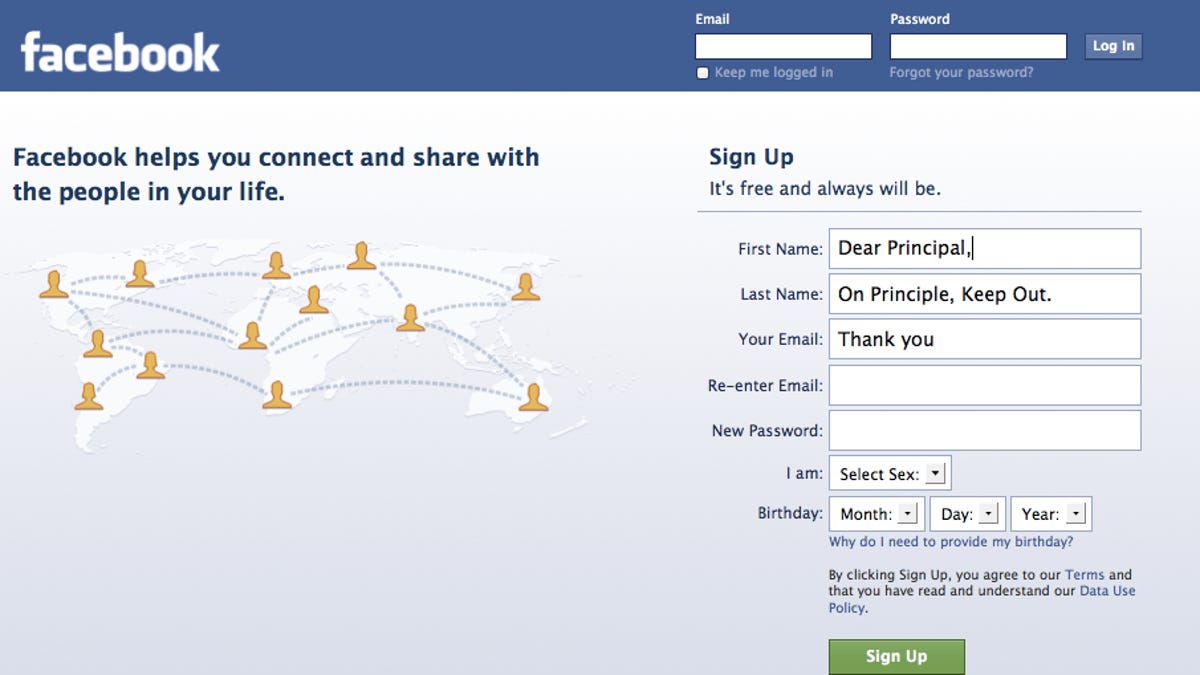Open the Select Sex dropdown
The height and width of the screenshot is (675, 1200).
(890, 474)
